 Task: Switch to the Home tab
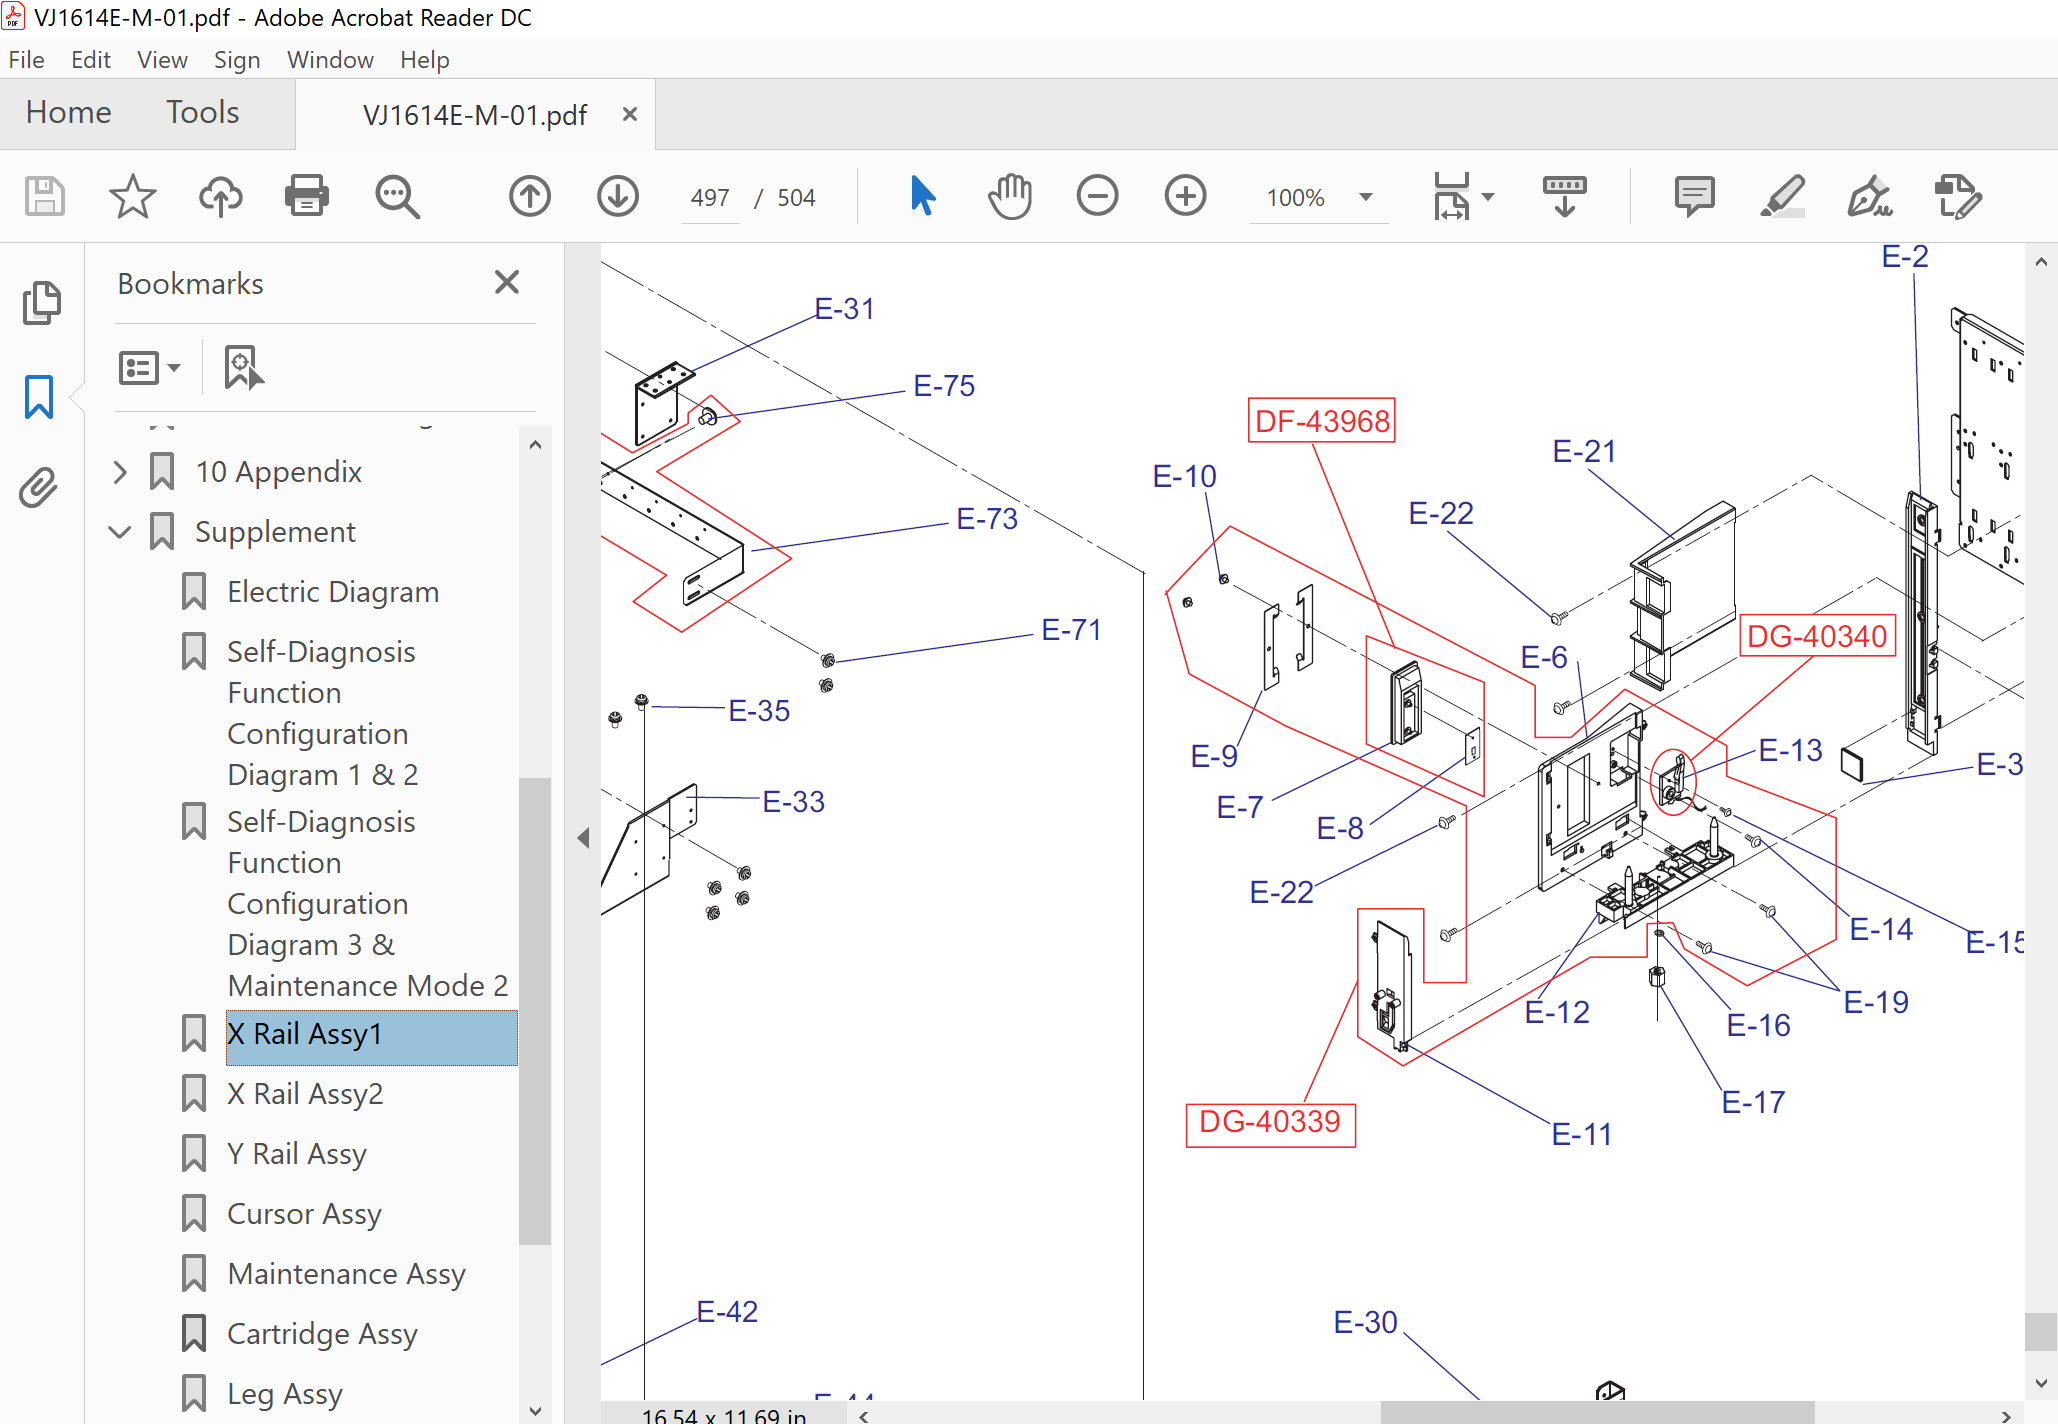(69, 112)
